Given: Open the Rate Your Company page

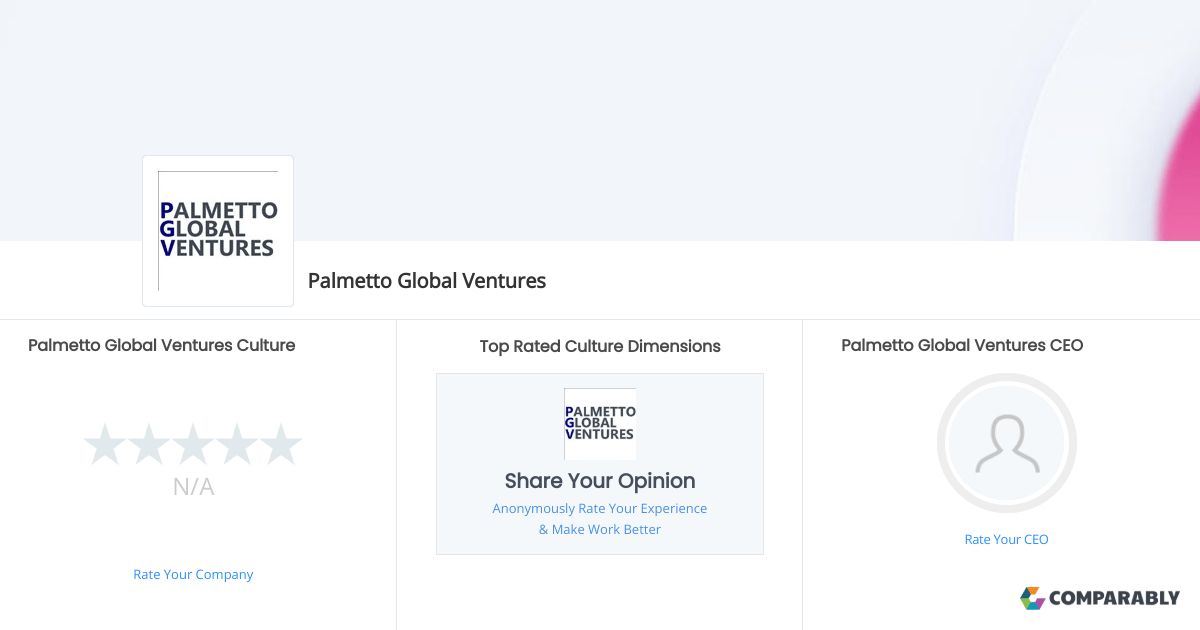Looking at the screenshot, I should (x=193, y=574).
